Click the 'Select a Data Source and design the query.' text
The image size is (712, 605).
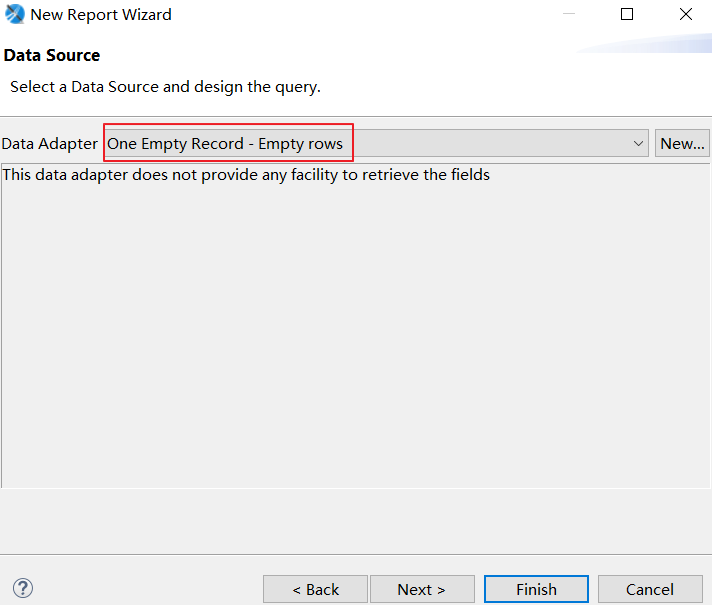tap(165, 87)
